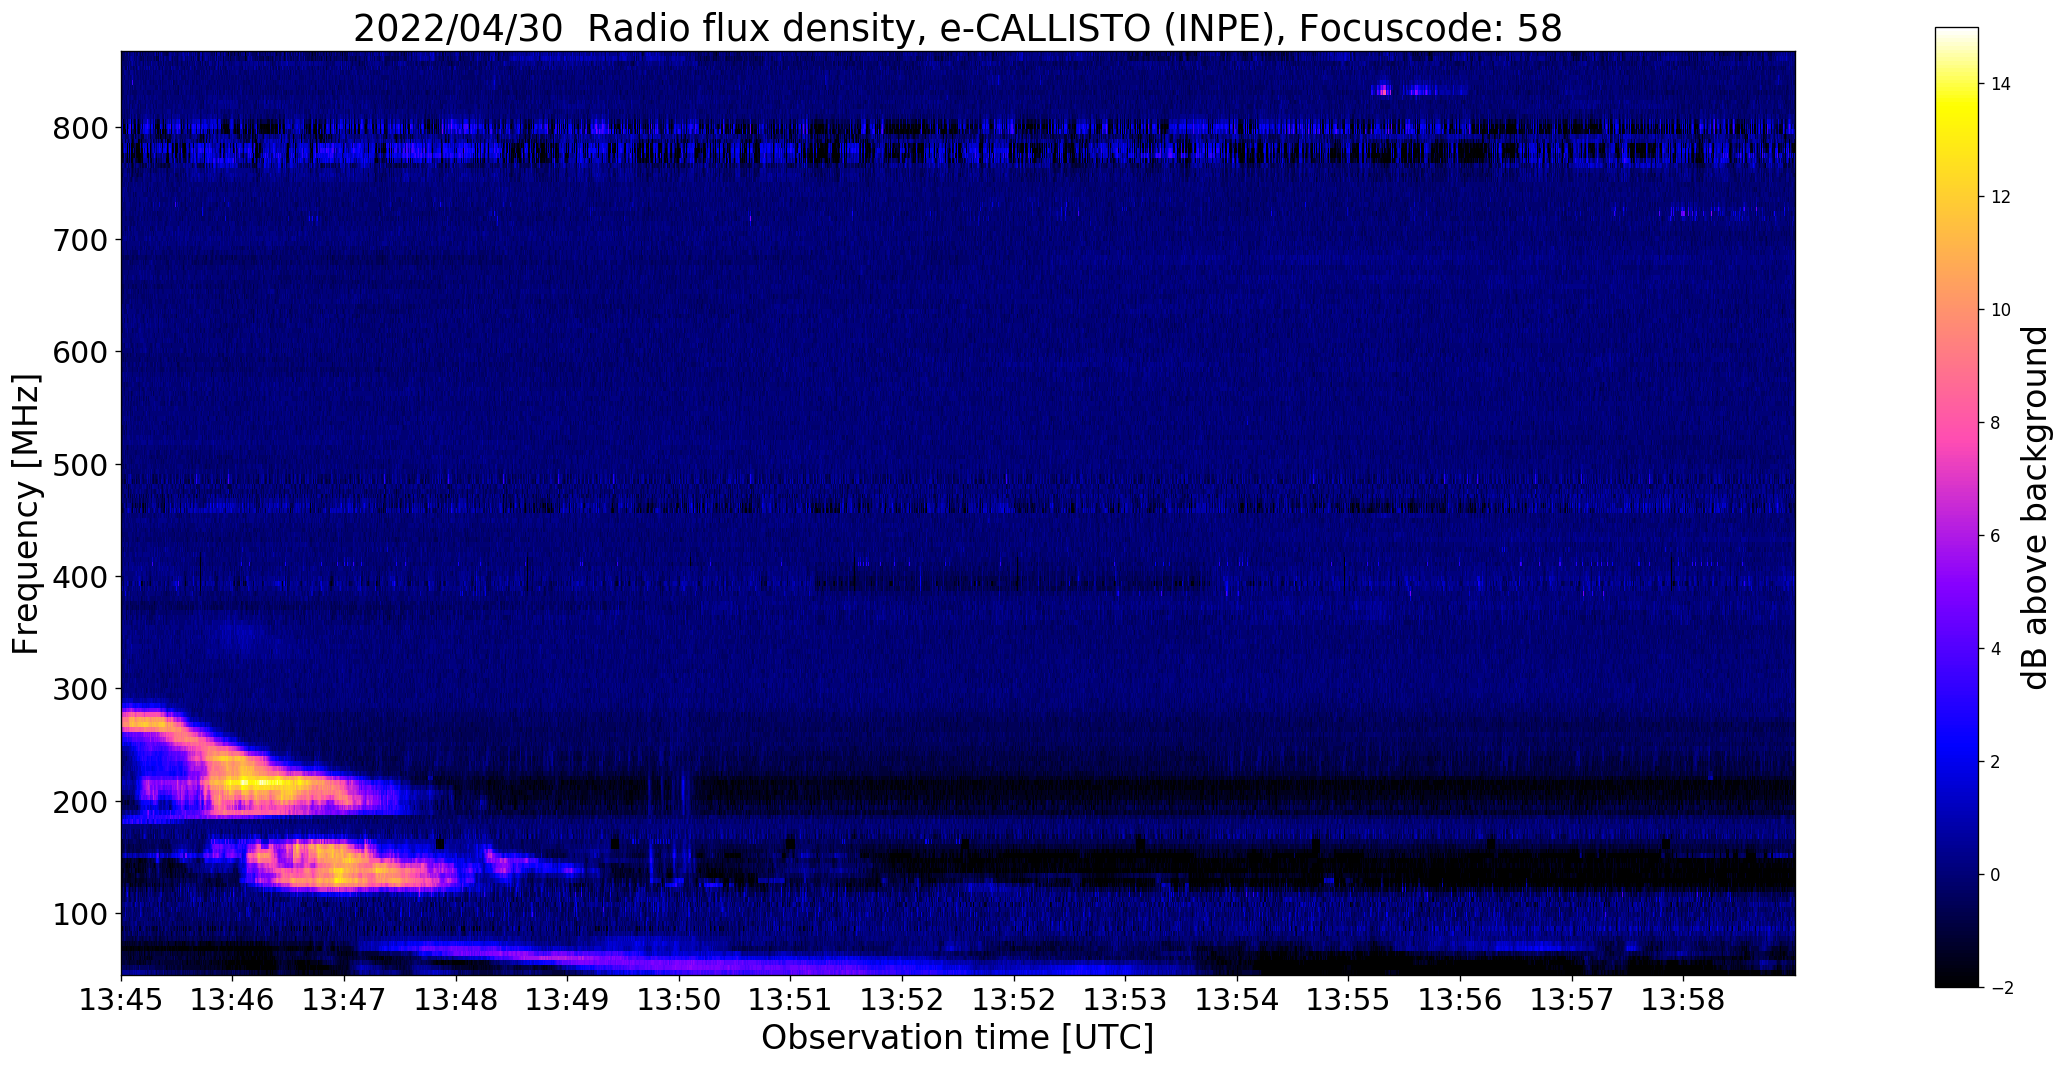Screen dimensions: 2066x1067
Task: Click the 13:50 time tick label
Action: click(x=679, y=1000)
